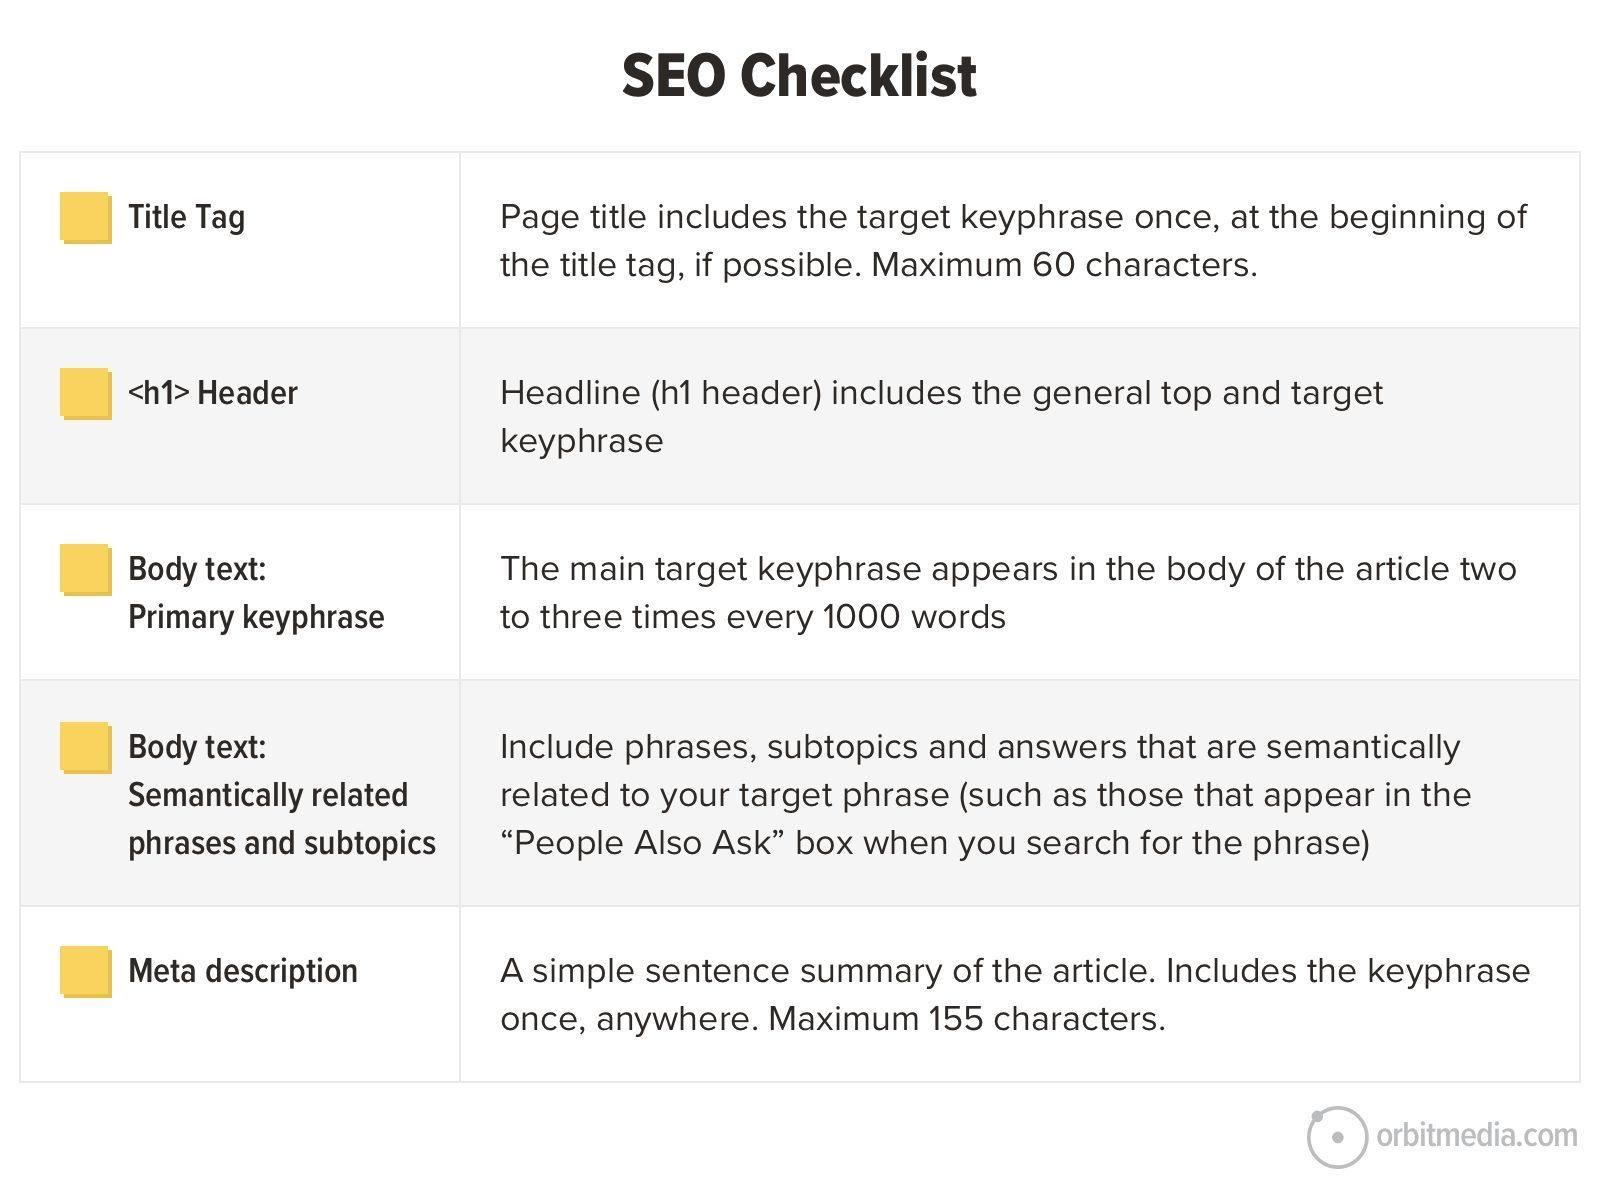Click the 'Maximum 60 characters' text

coord(1064,265)
